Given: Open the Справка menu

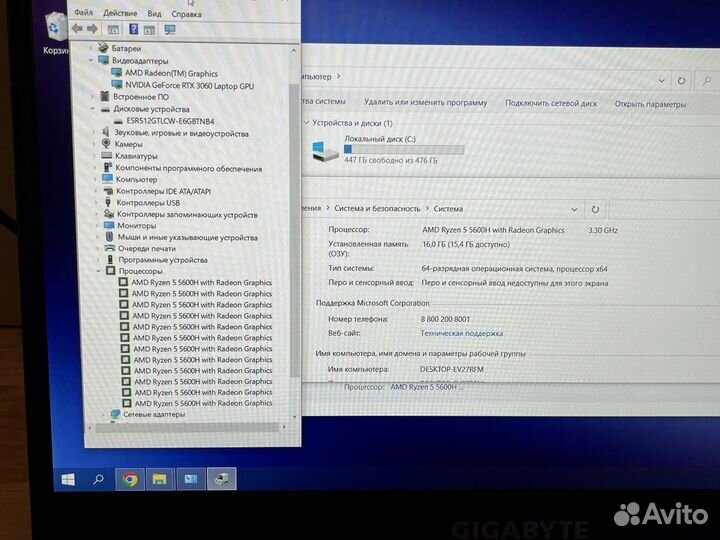Looking at the screenshot, I should coord(186,14).
